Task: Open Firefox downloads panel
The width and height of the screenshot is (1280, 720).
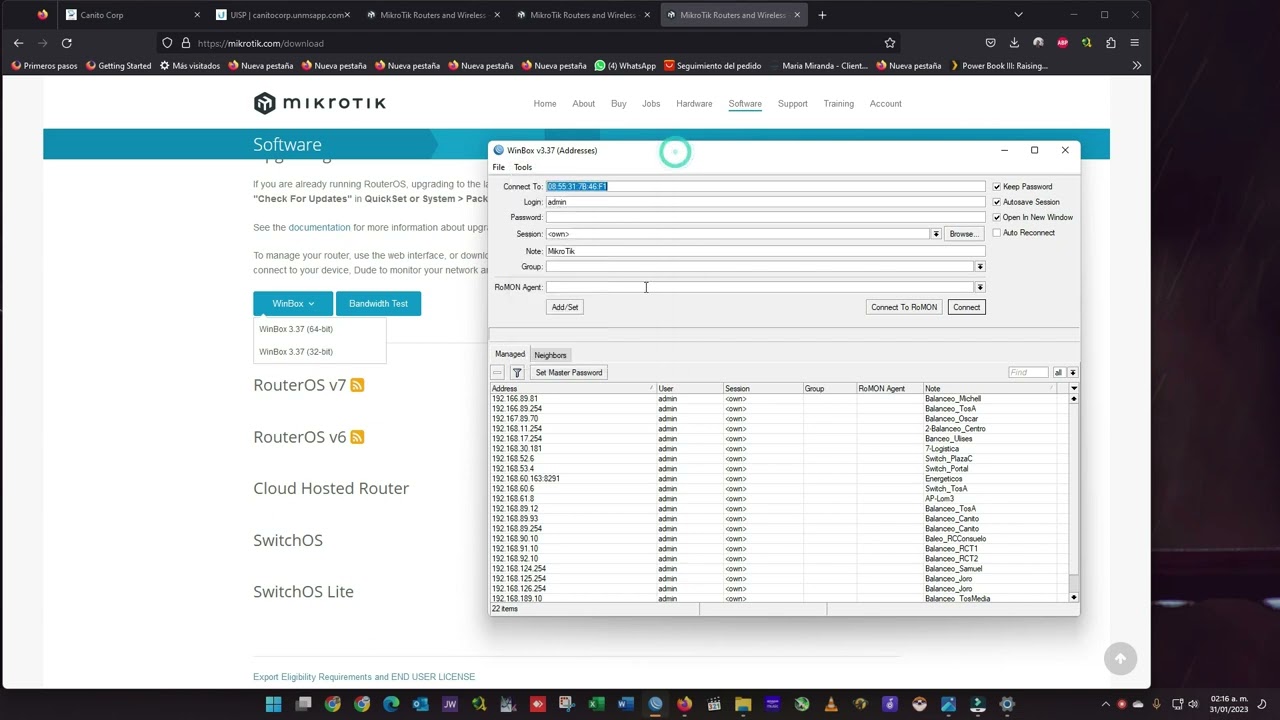Action: [1014, 43]
